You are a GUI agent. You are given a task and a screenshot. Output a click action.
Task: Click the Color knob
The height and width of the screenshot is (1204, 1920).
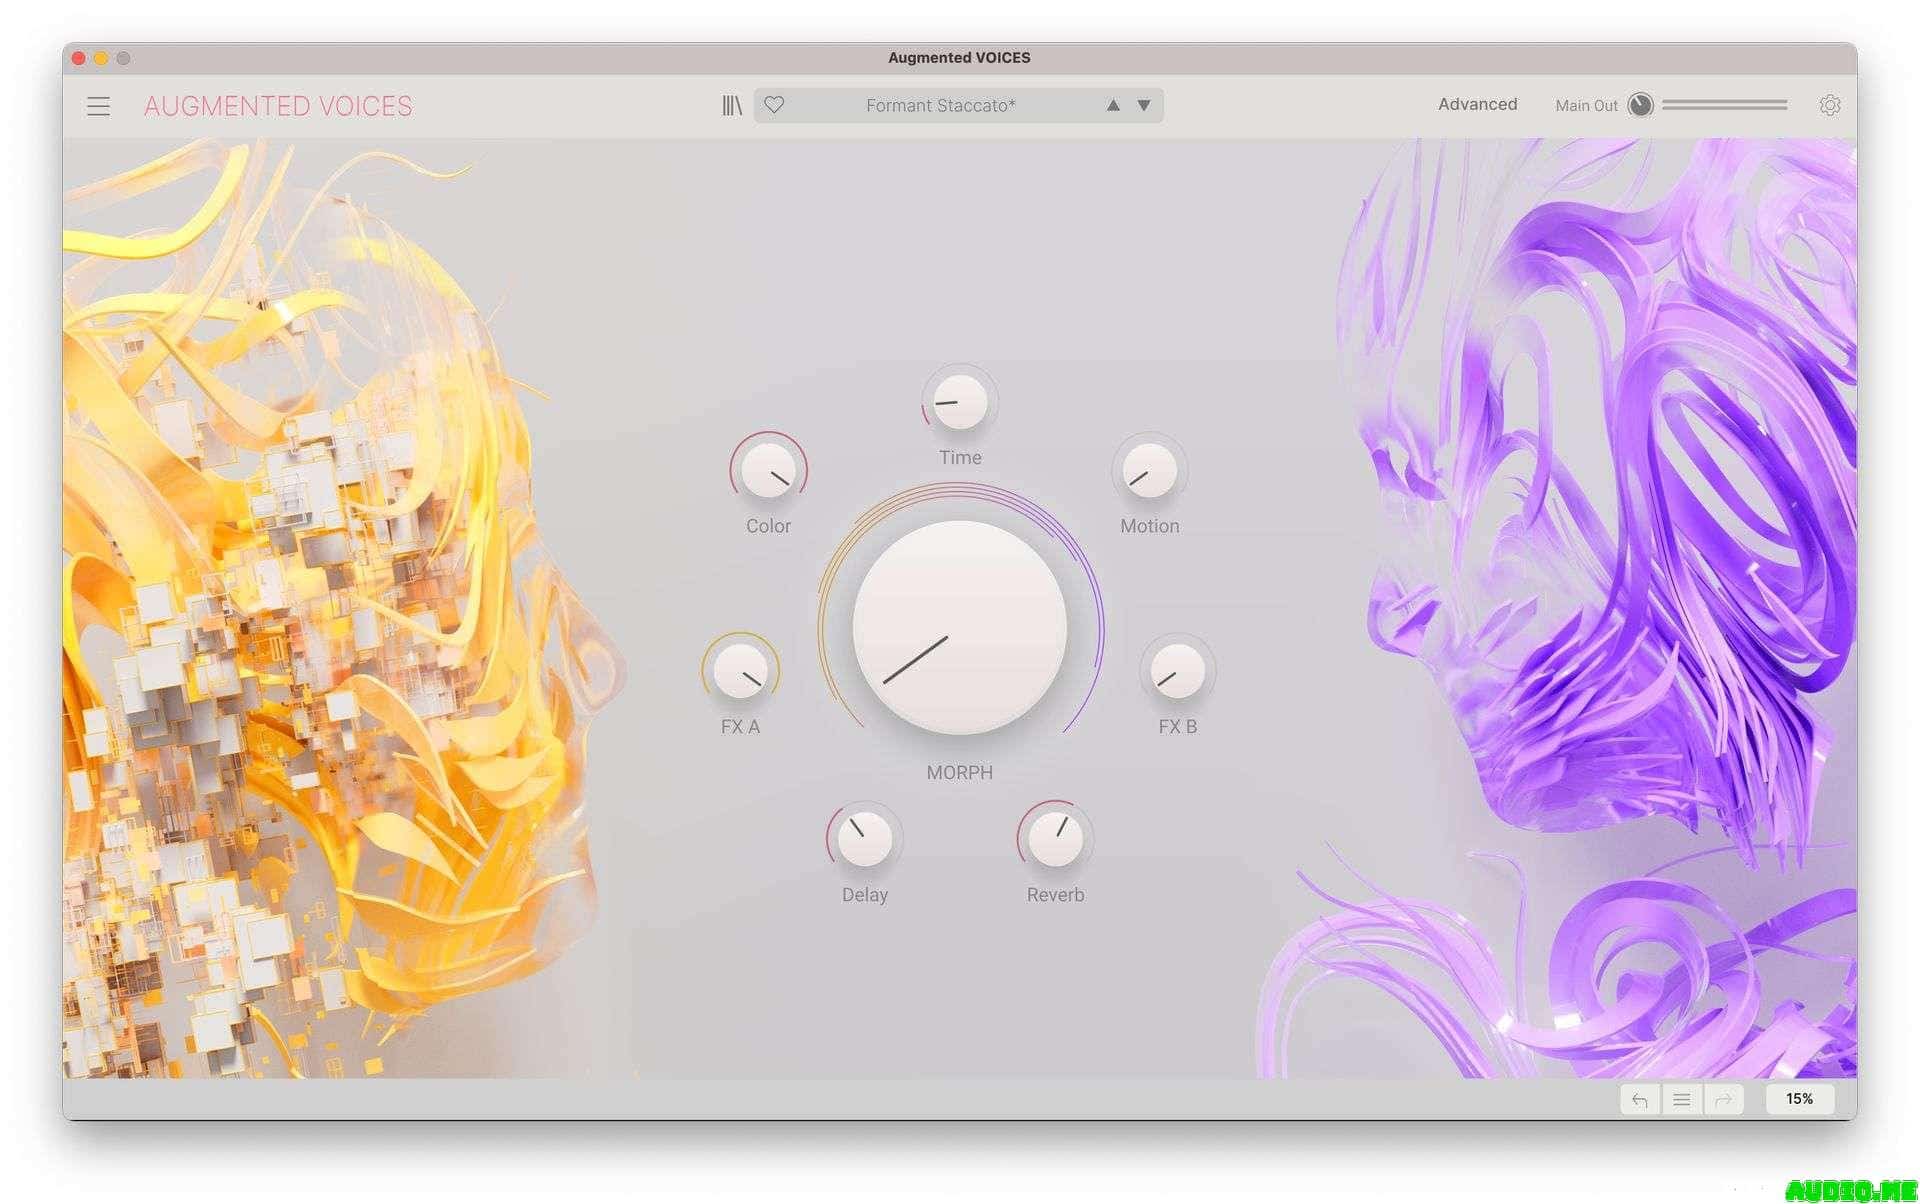click(x=768, y=470)
